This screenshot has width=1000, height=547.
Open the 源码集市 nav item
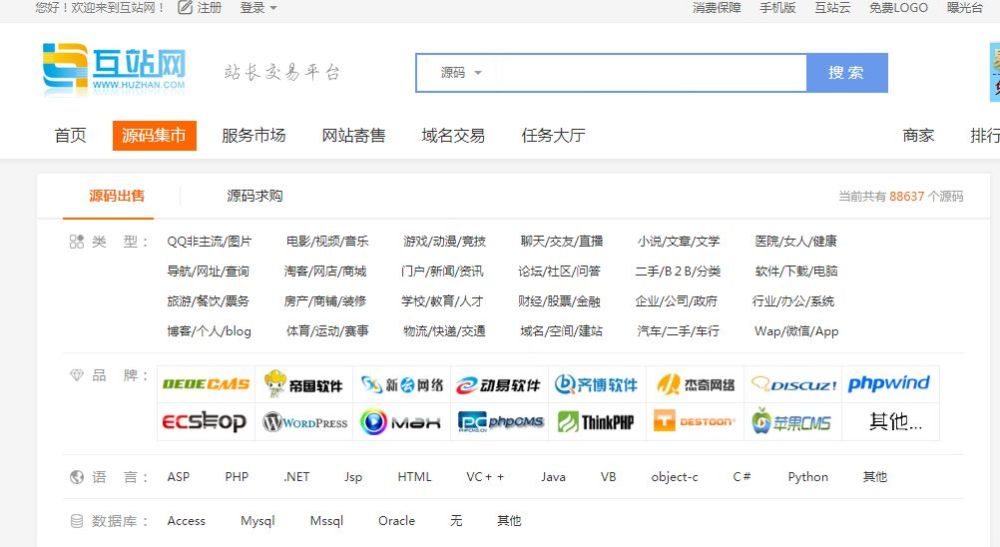click(154, 135)
